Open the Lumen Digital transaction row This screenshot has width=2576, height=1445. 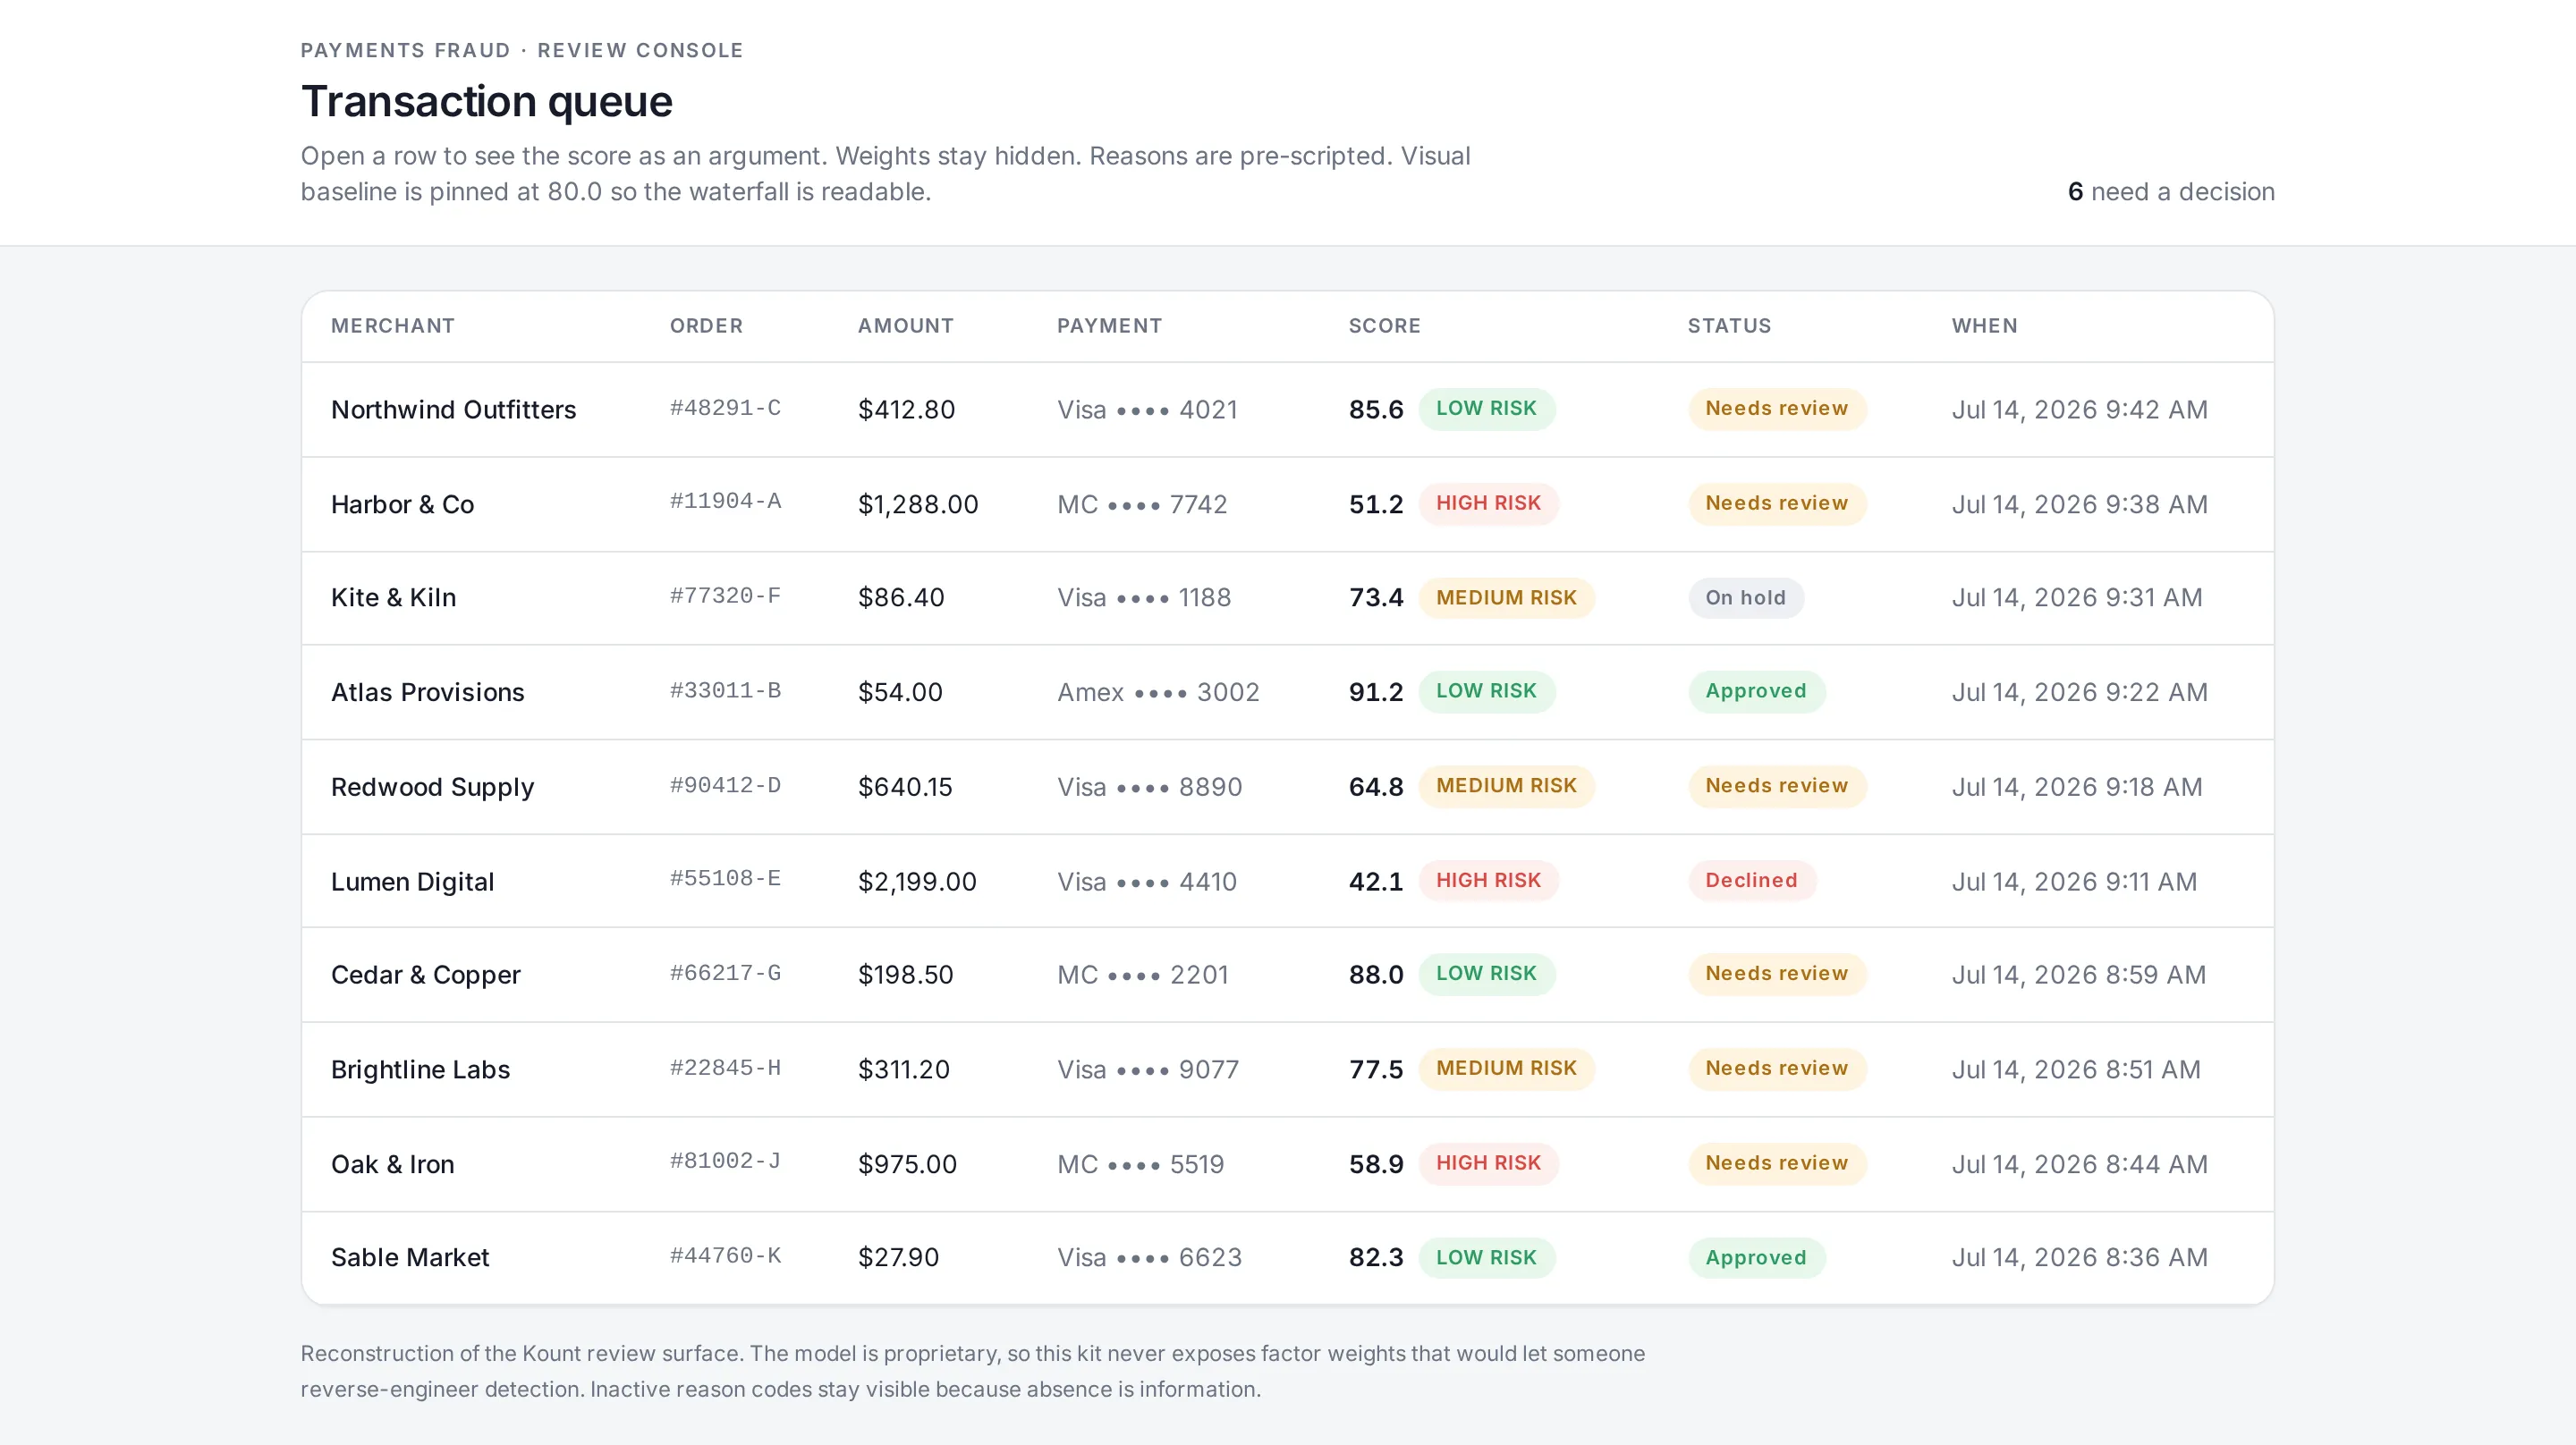pos(1287,881)
